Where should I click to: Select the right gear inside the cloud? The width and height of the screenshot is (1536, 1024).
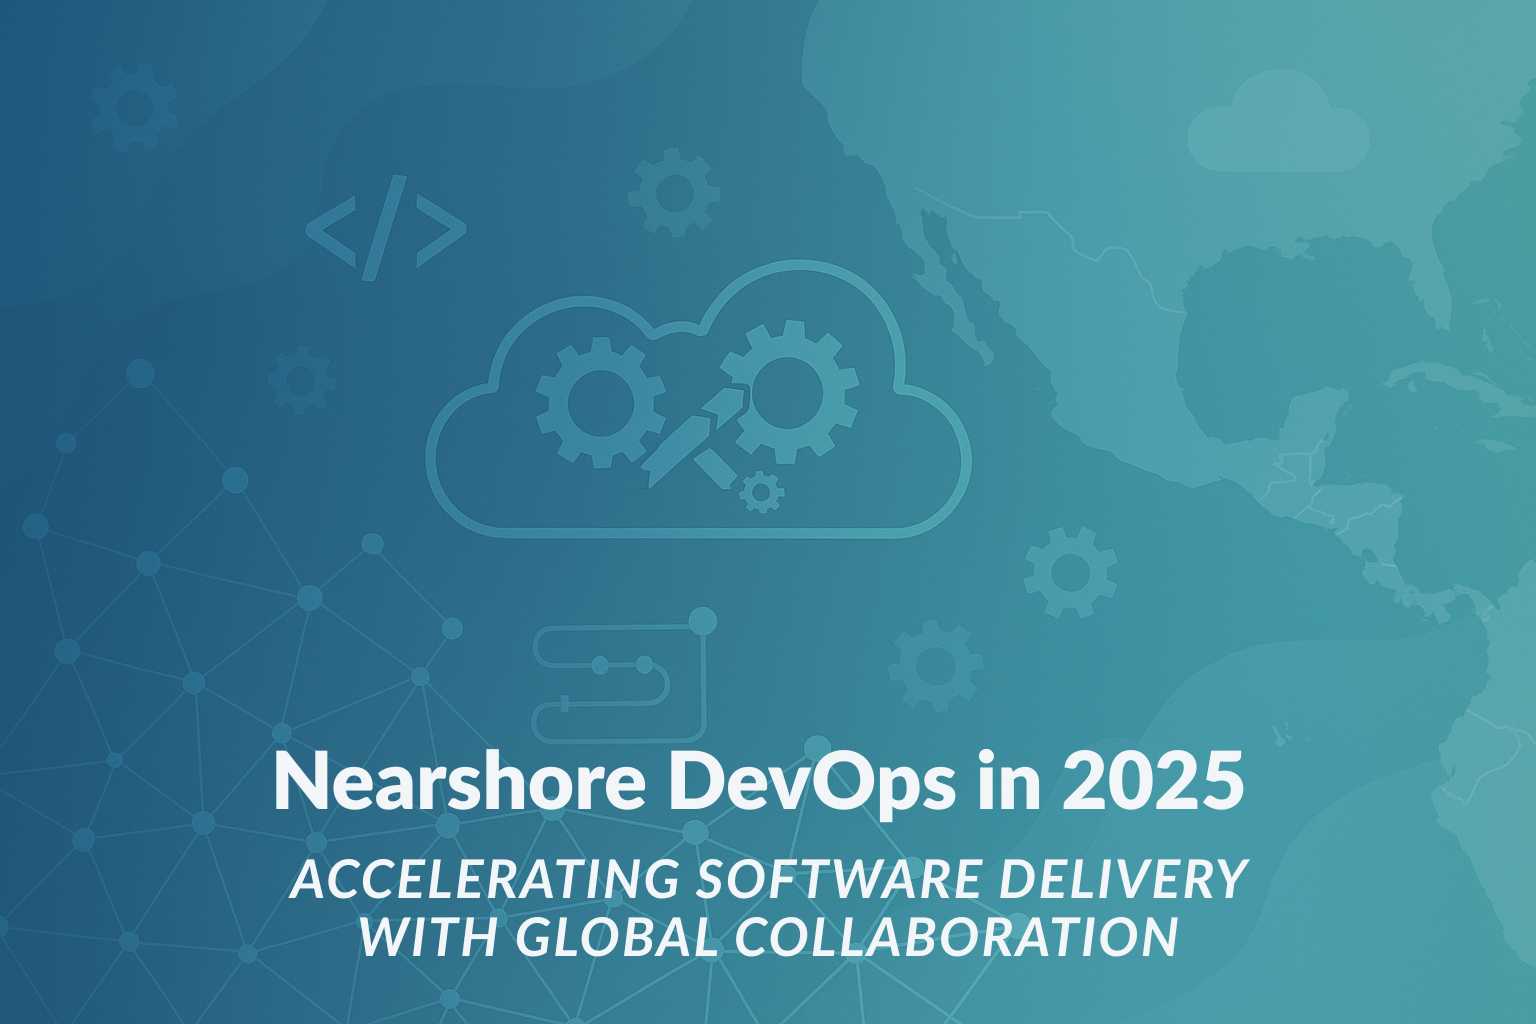(x=790, y=390)
